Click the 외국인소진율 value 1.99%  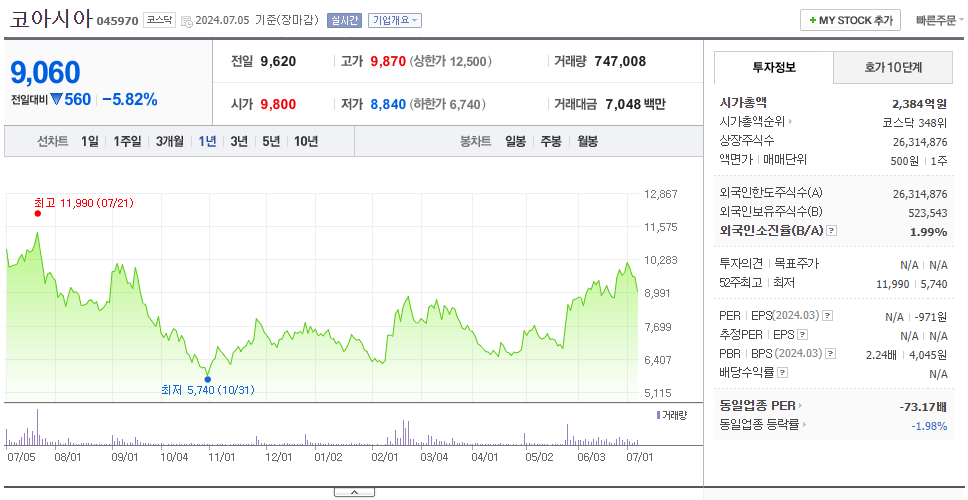pyautogui.click(x=928, y=232)
